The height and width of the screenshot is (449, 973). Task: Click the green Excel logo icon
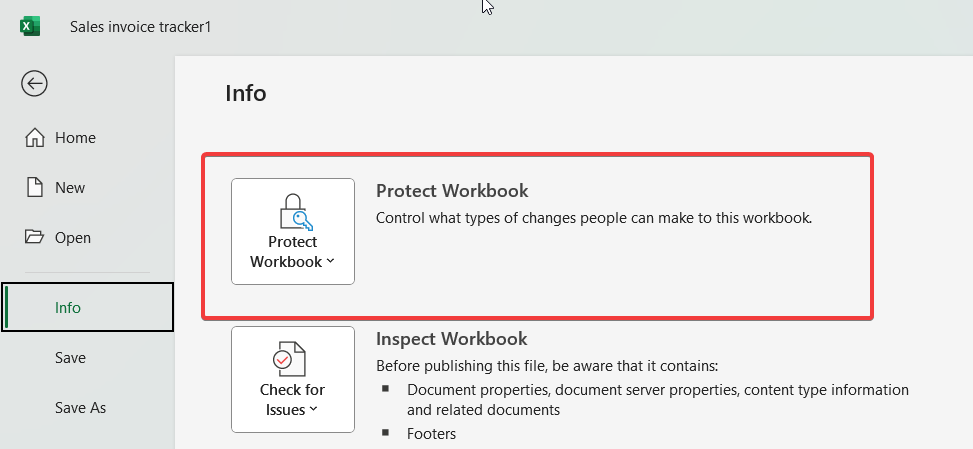[x=30, y=27]
